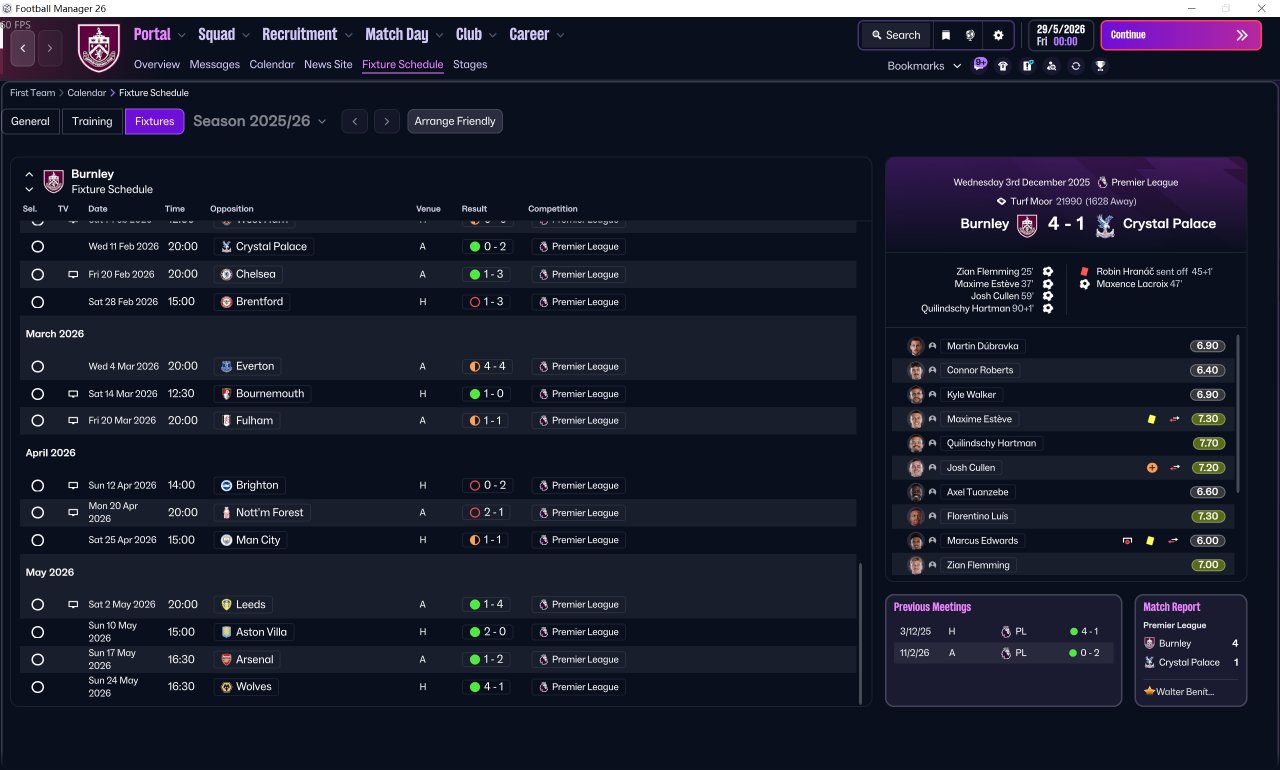Open the trophy icon in the bookmarks bar

coord(1100,66)
